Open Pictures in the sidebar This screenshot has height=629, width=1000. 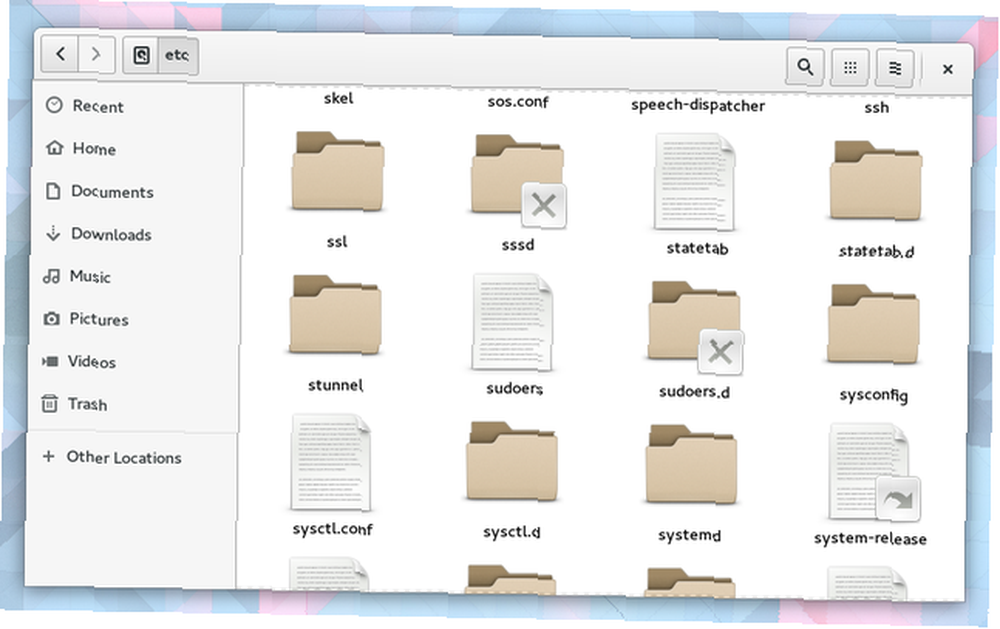[x=133, y=319]
